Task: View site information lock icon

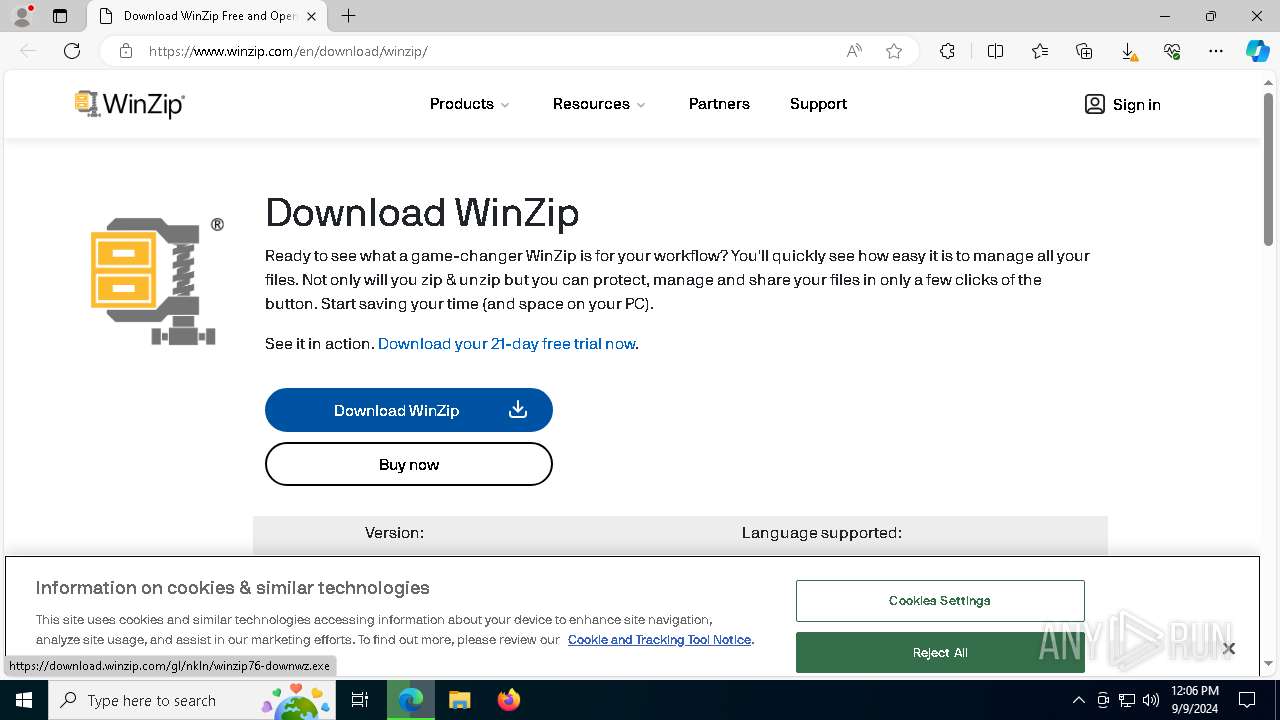Action: [126, 51]
